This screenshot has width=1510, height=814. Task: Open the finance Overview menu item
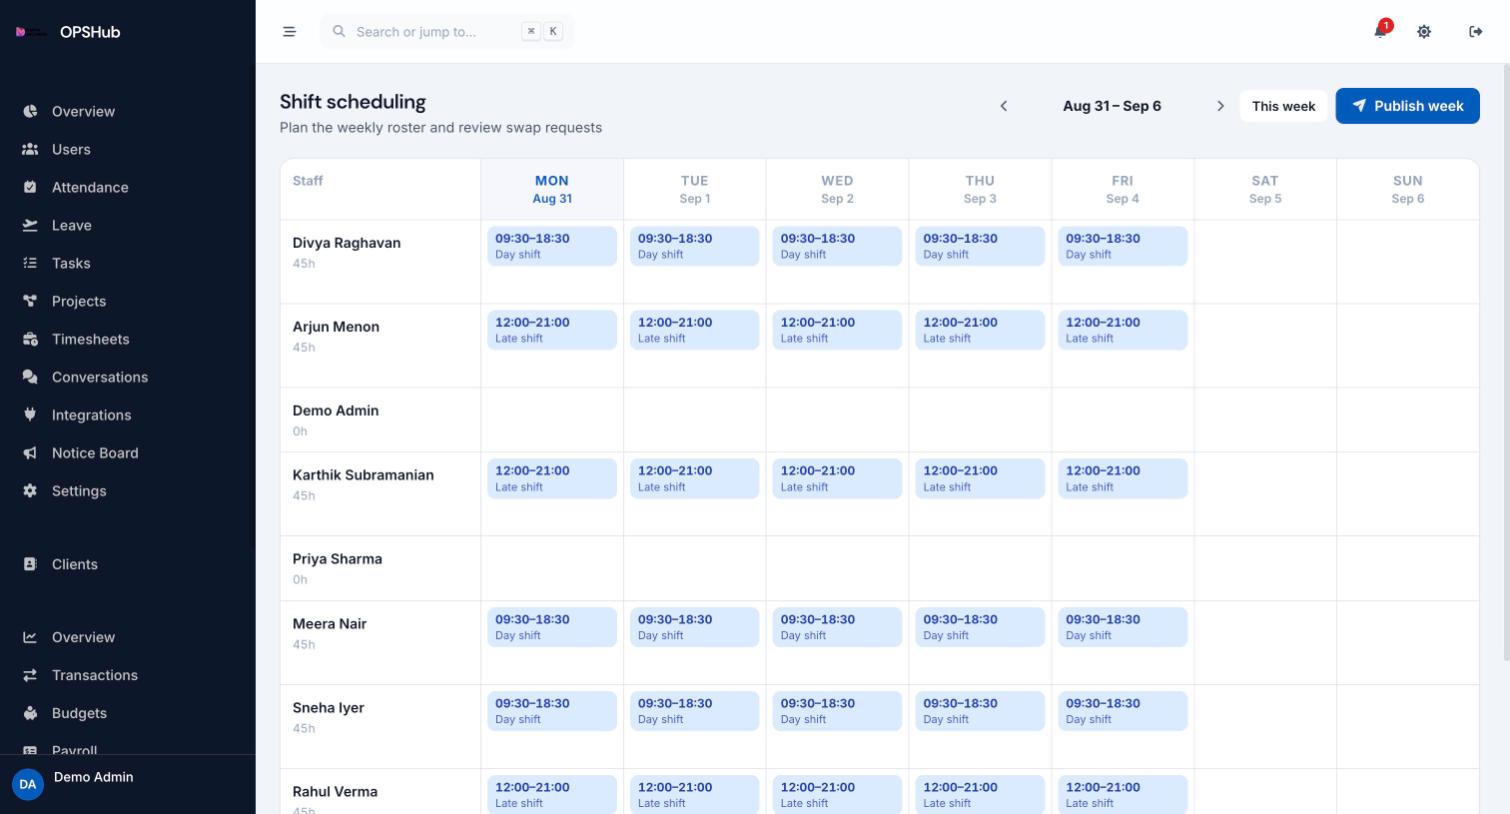pyautogui.click(x=128, y=637)
